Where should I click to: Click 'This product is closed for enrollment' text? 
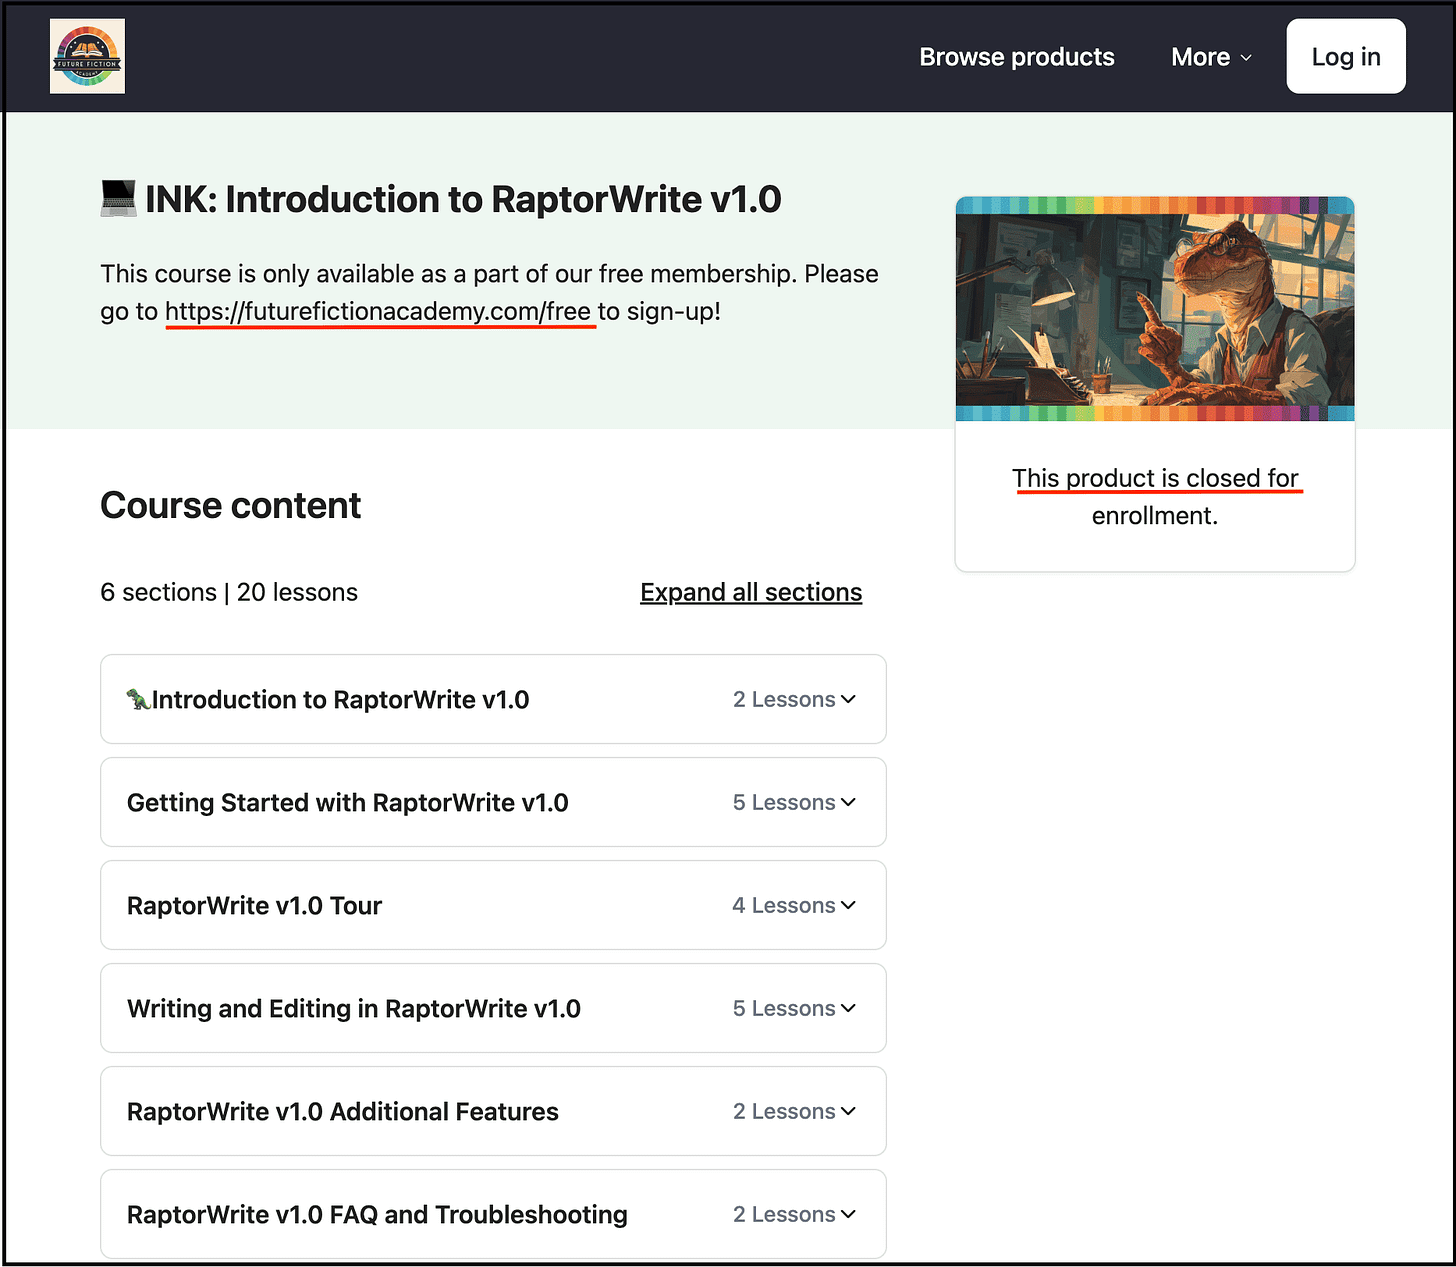[x=1155, y=497]
